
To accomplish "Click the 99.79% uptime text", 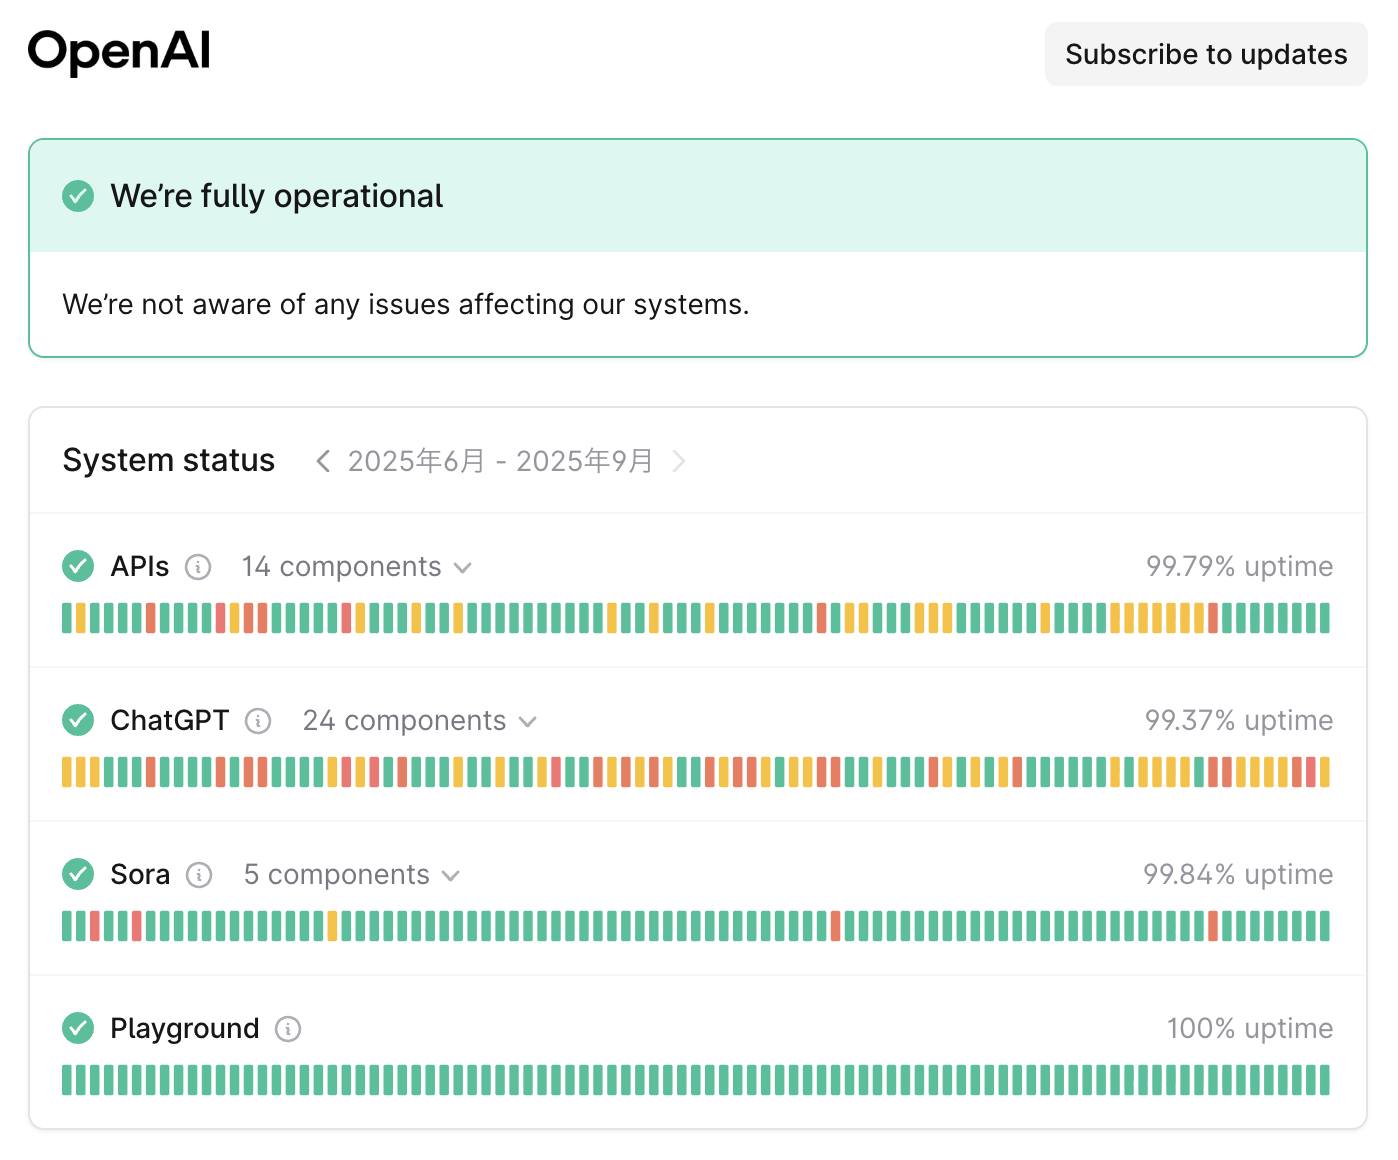I will pyautogui.click(x=1239, y=566).
